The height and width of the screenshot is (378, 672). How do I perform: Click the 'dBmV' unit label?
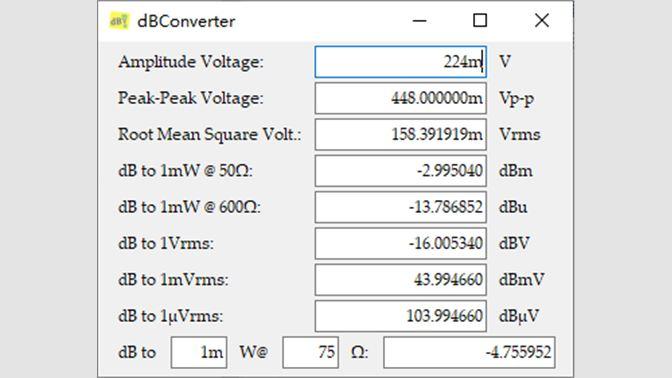[x=522, y=280]
